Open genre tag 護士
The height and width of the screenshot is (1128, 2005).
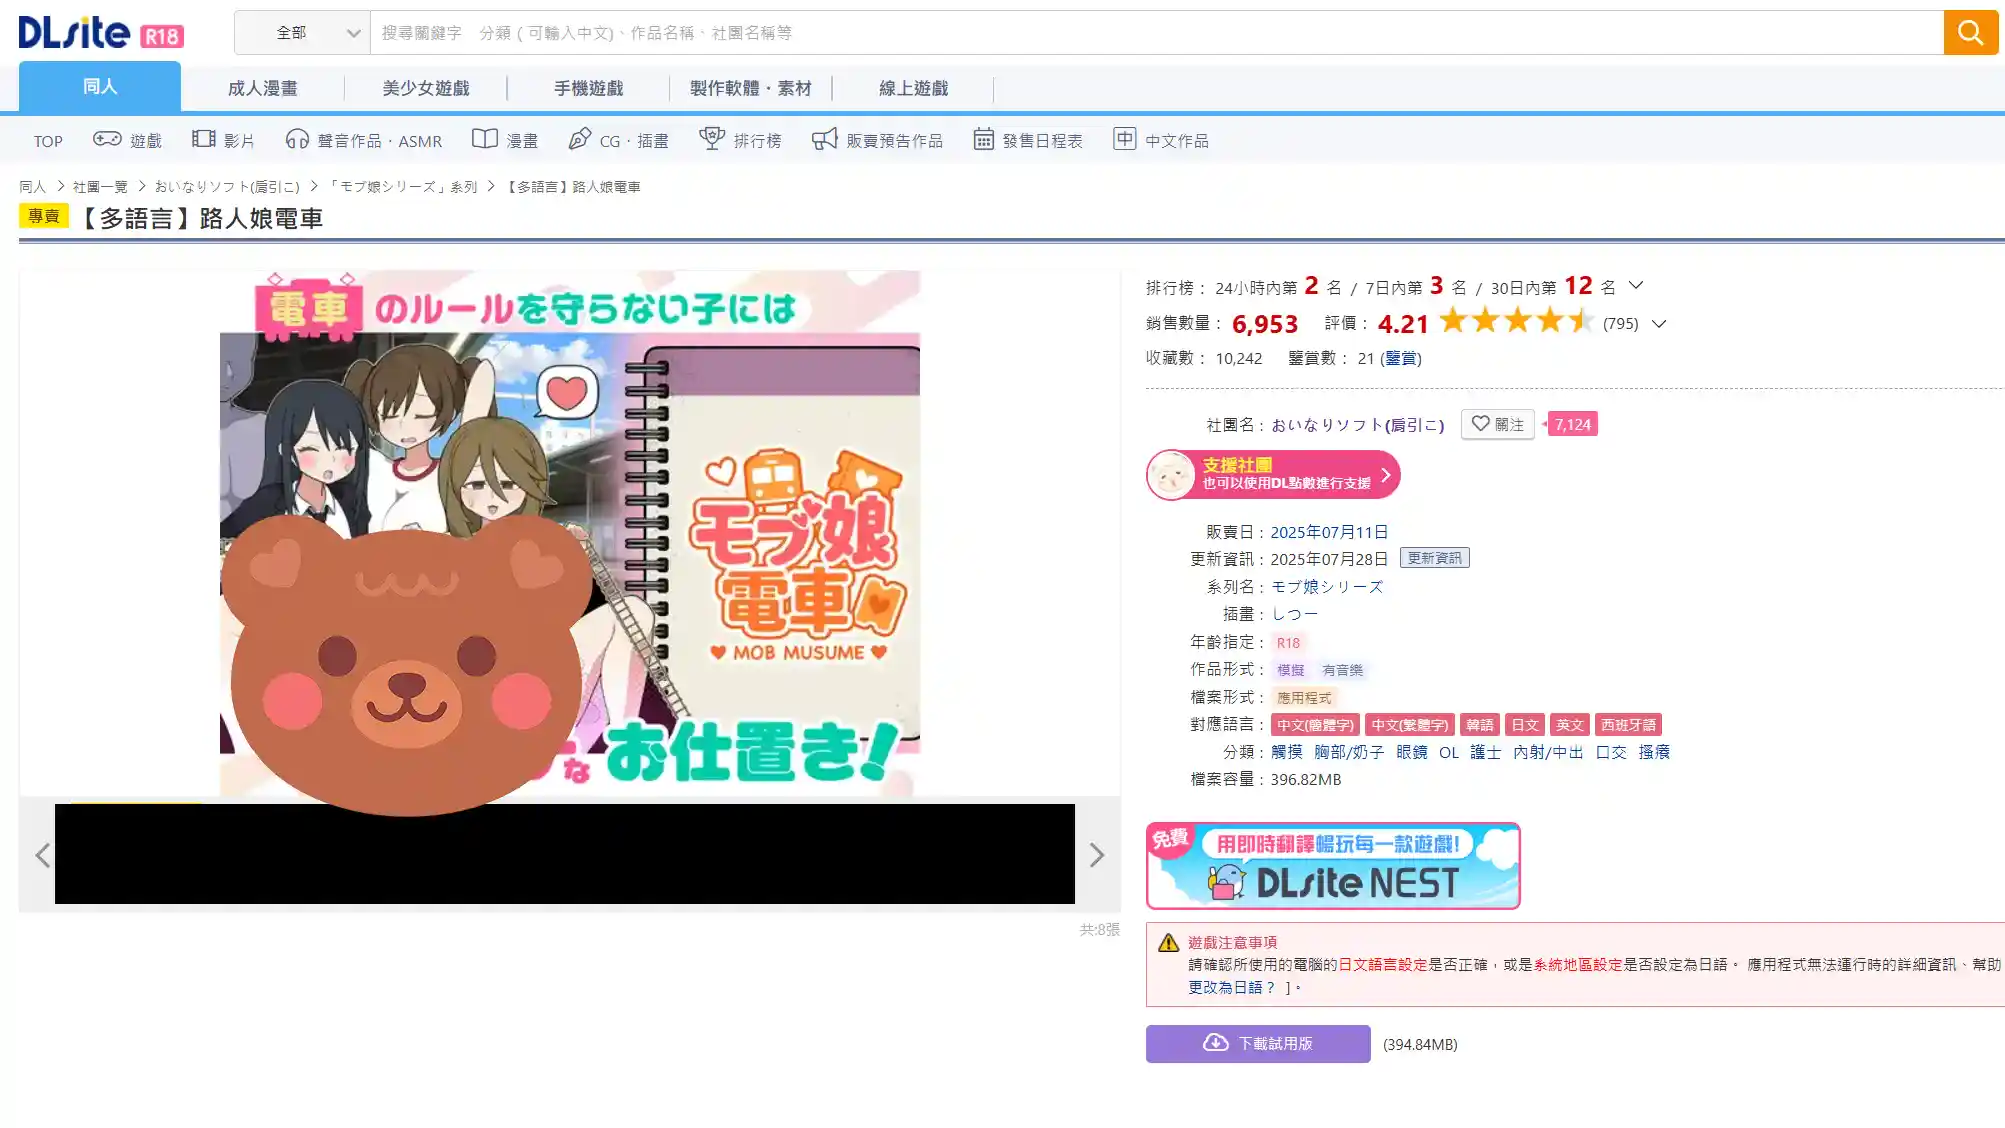(1485, 752)
